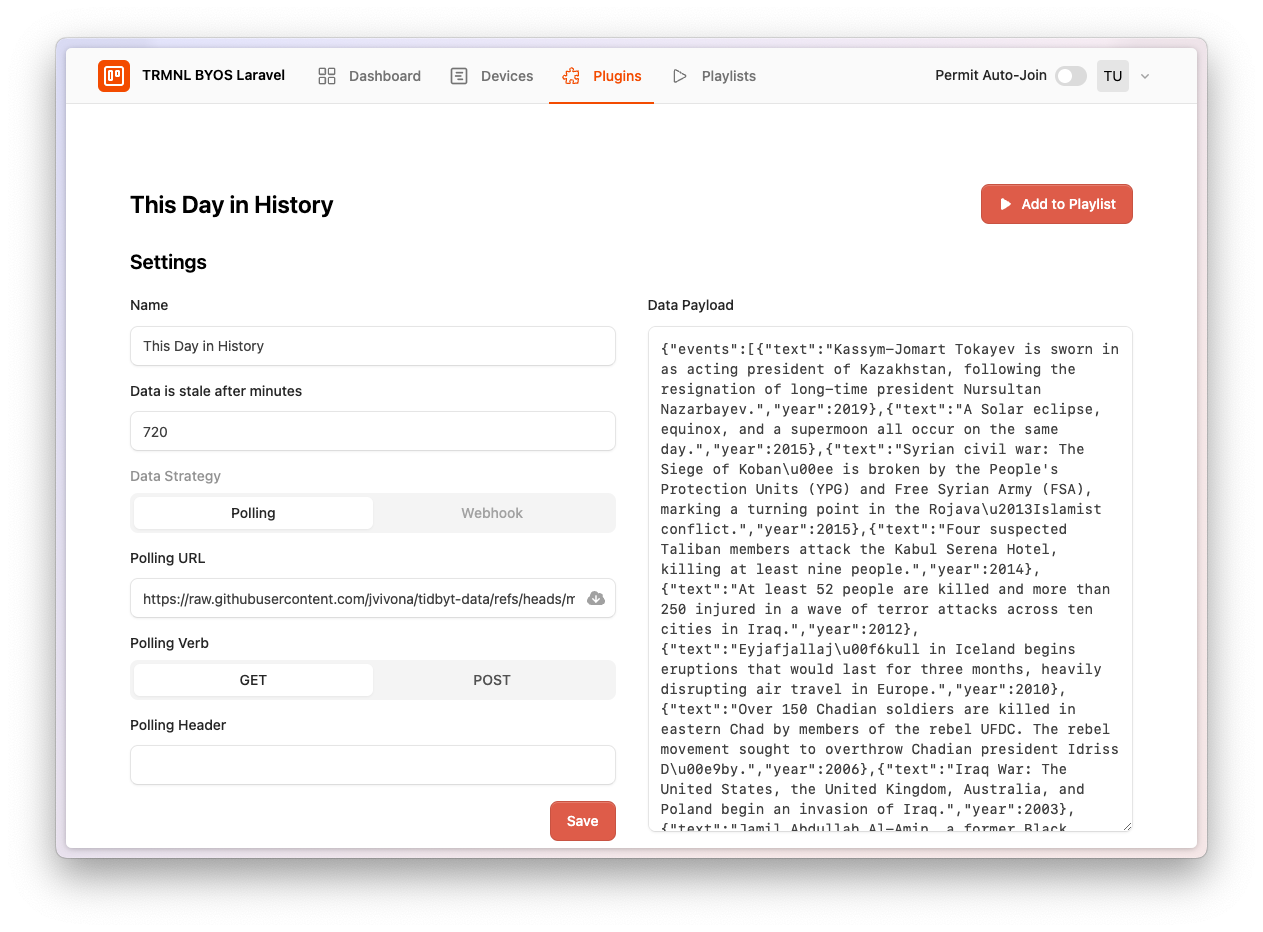
Task: Expand the chevron next to TU avatar
Action: pyautogui.click(x=1144, y=75)
